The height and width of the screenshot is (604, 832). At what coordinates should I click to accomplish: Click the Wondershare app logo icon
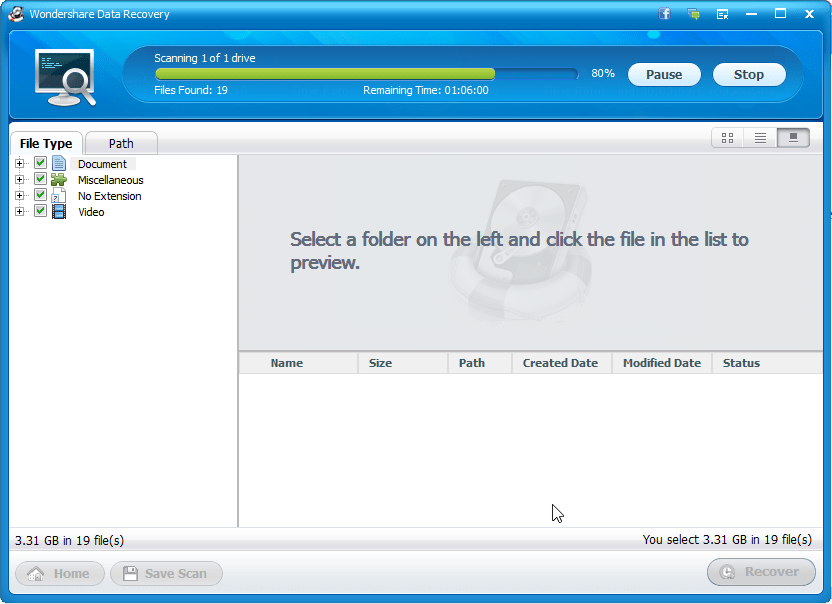point(16,14)
